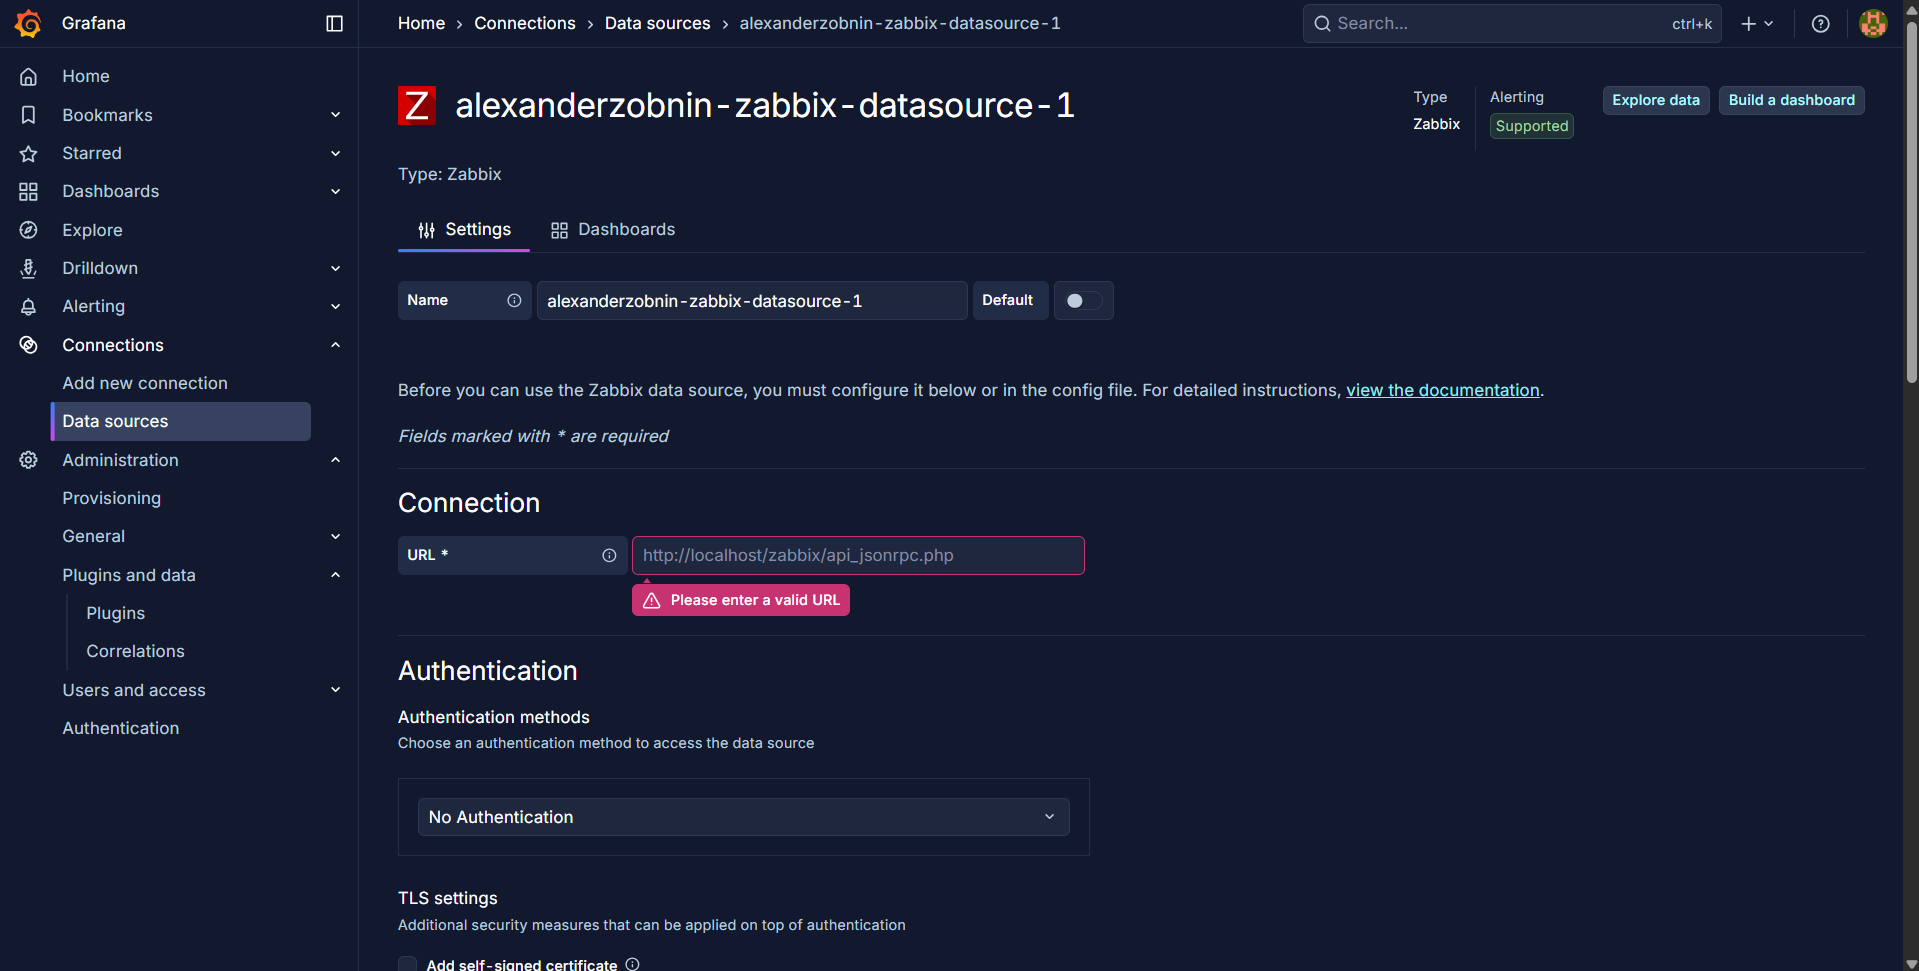Open the plus new-item dropdown in header

[x=1756, y=23]
